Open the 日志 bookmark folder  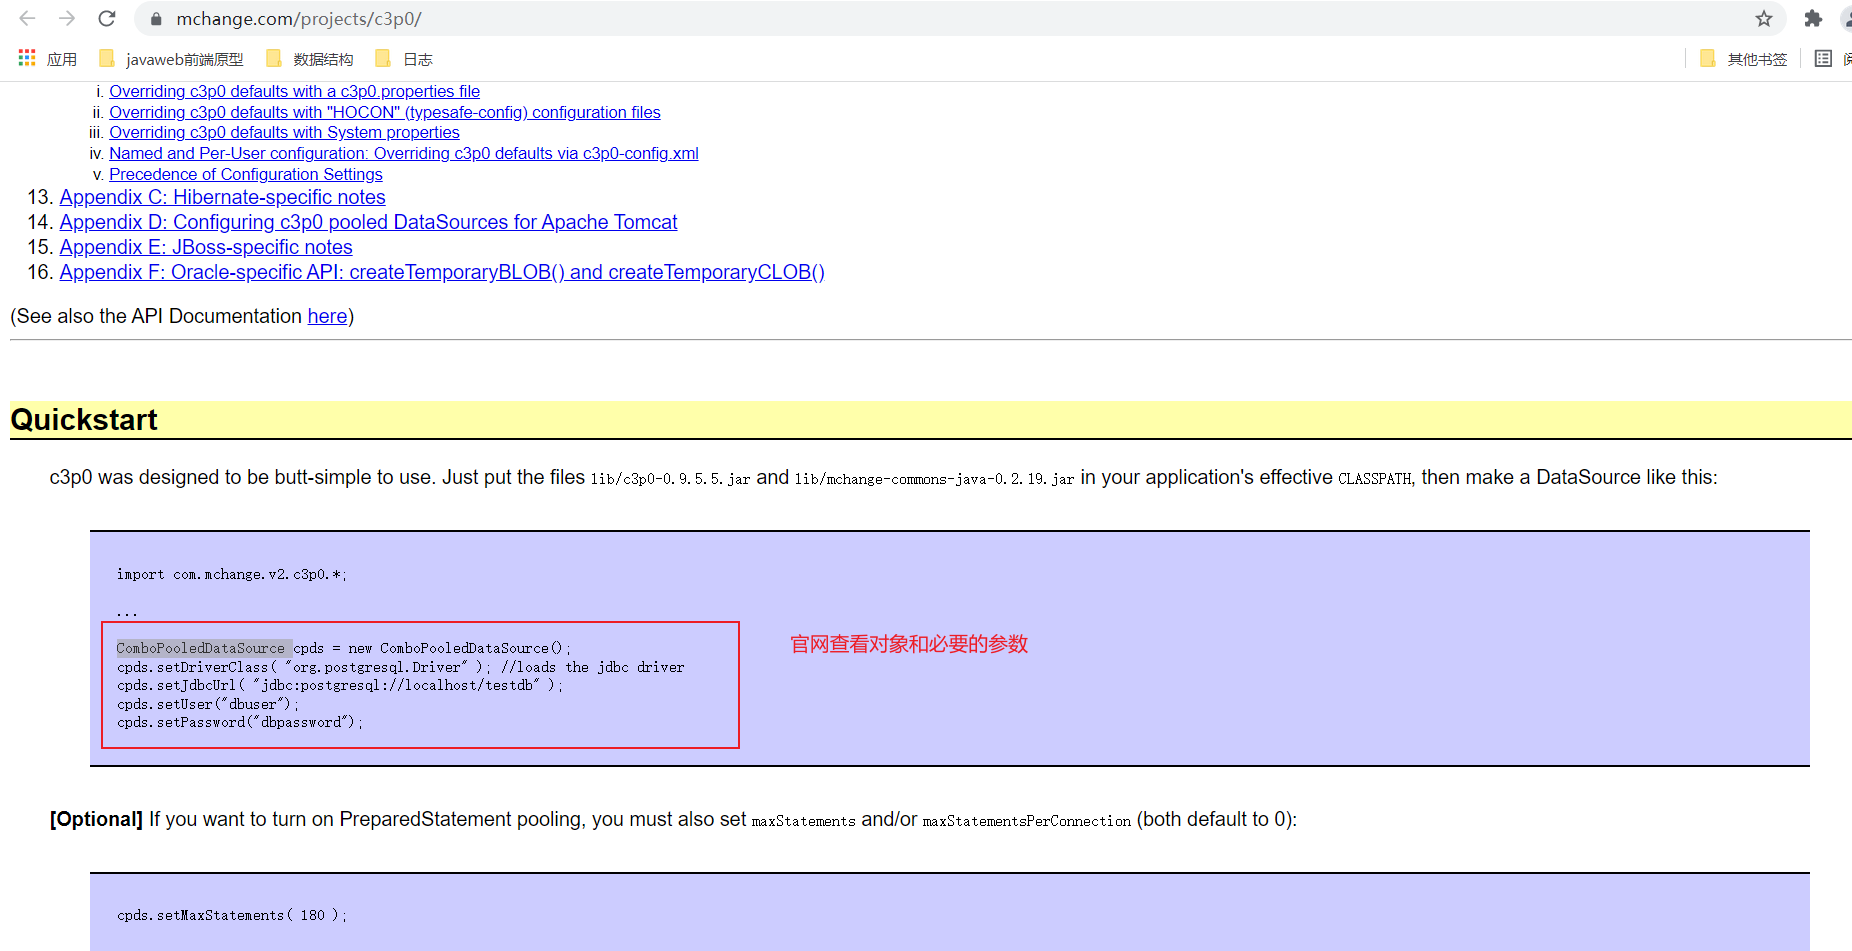(x=404, y=59)
